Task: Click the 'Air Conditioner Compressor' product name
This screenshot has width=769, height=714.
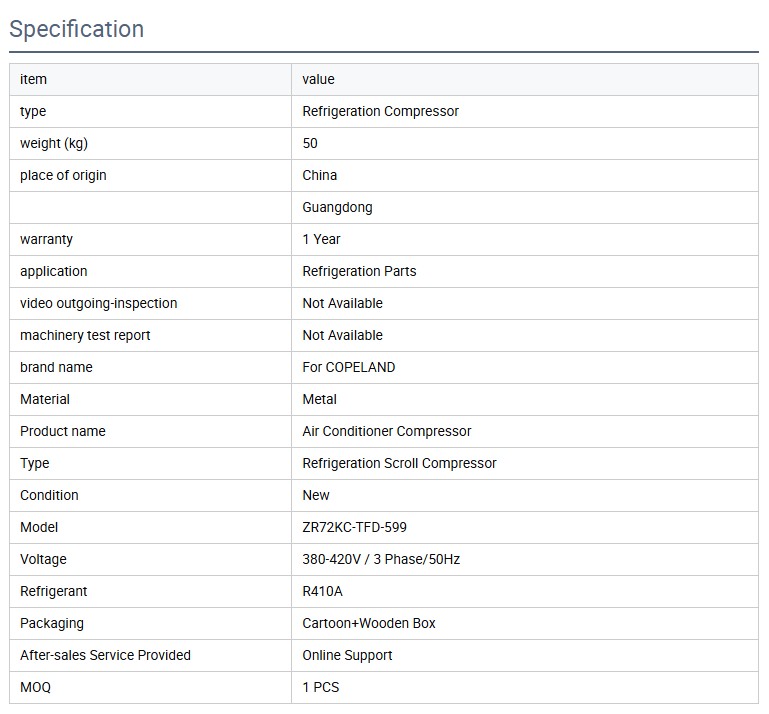Action: (x=386, y=431)
